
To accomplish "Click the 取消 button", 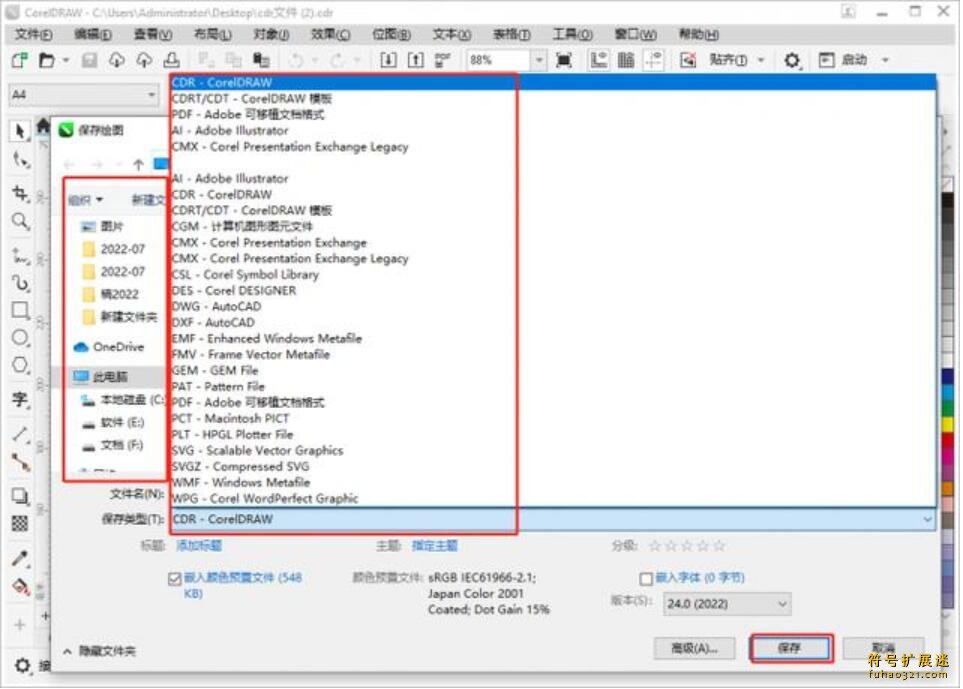I will point(883,648).
